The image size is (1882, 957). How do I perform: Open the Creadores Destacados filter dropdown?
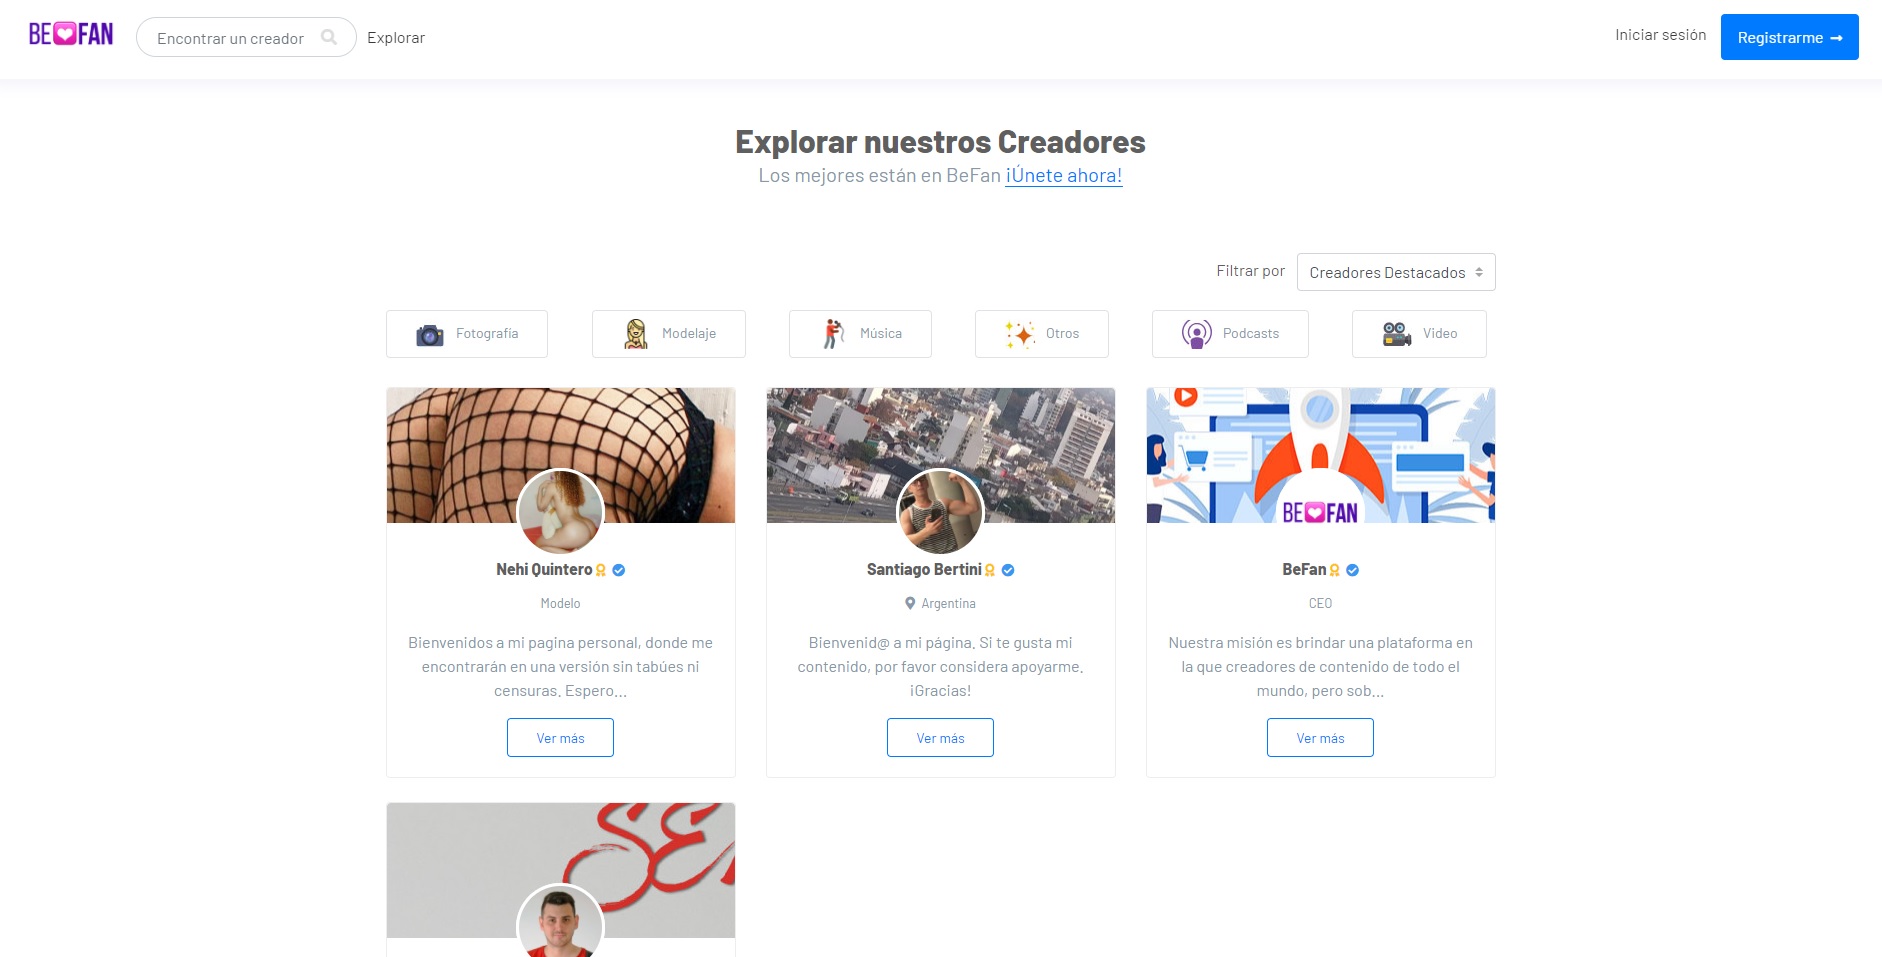(x=1396, y=272)
